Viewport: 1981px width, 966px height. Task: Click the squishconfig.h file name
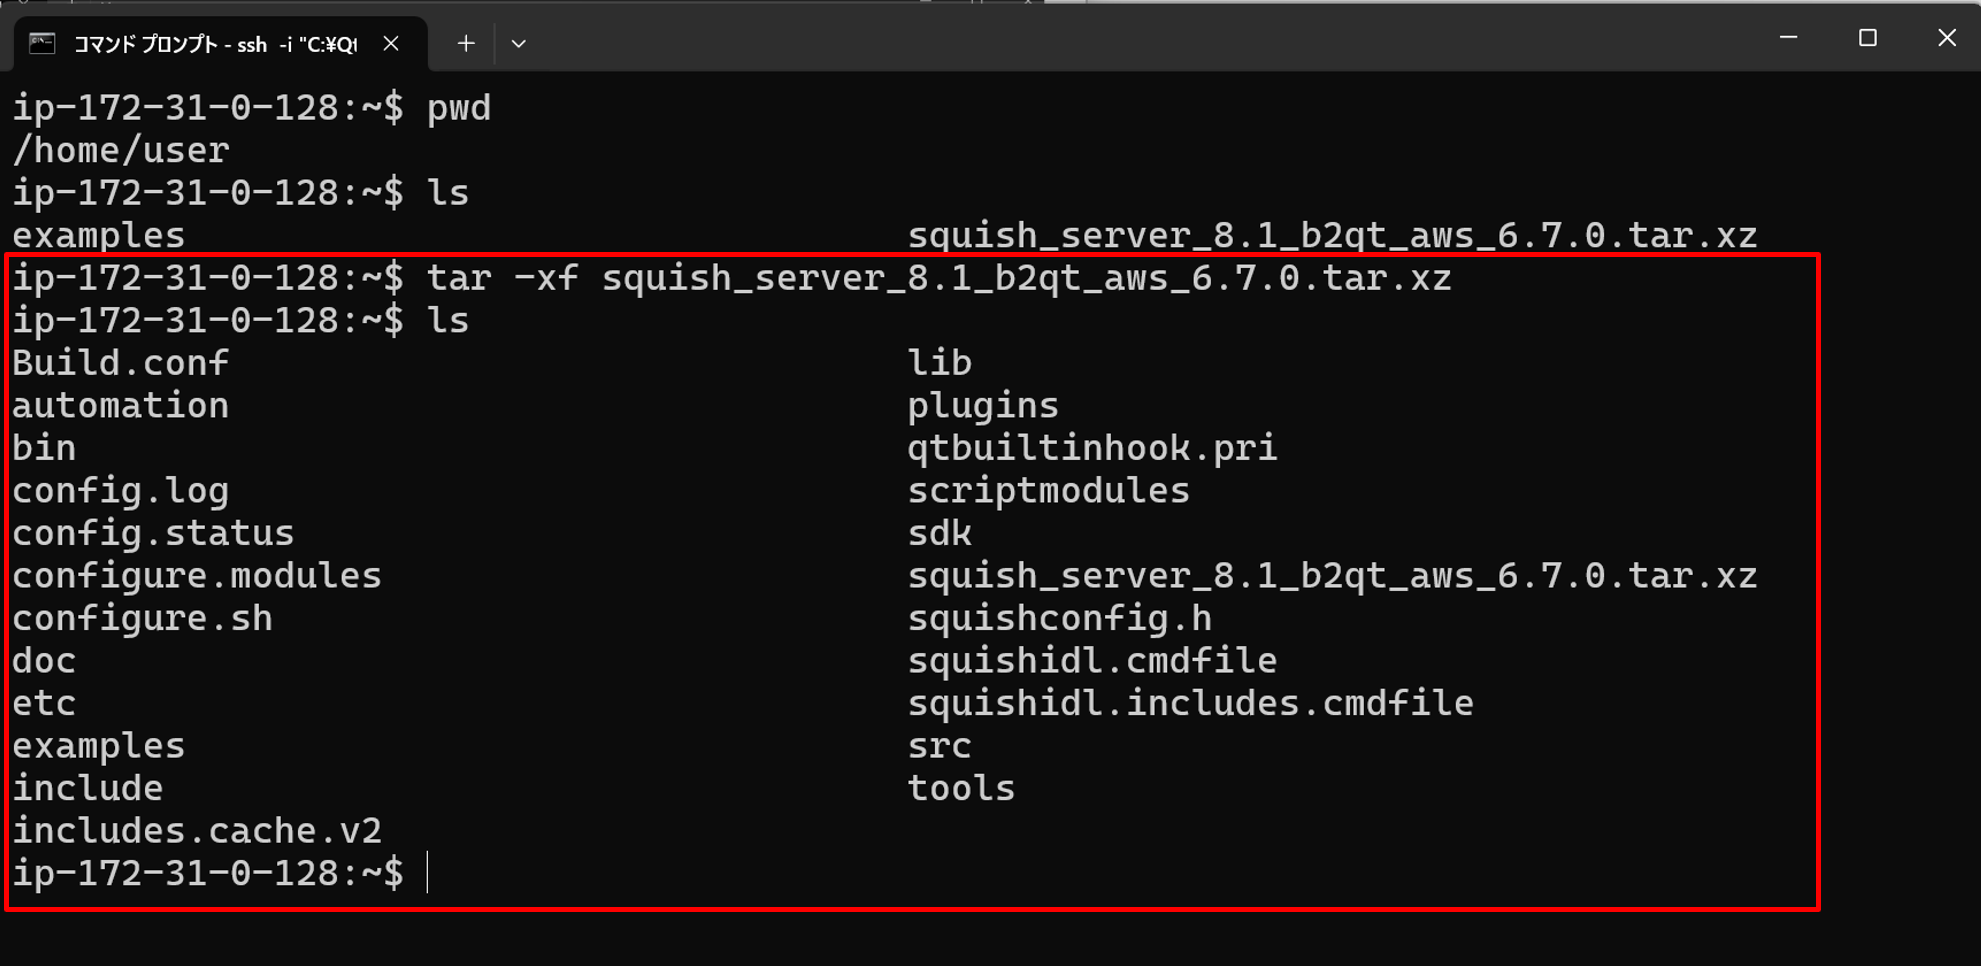[1059, 618]
